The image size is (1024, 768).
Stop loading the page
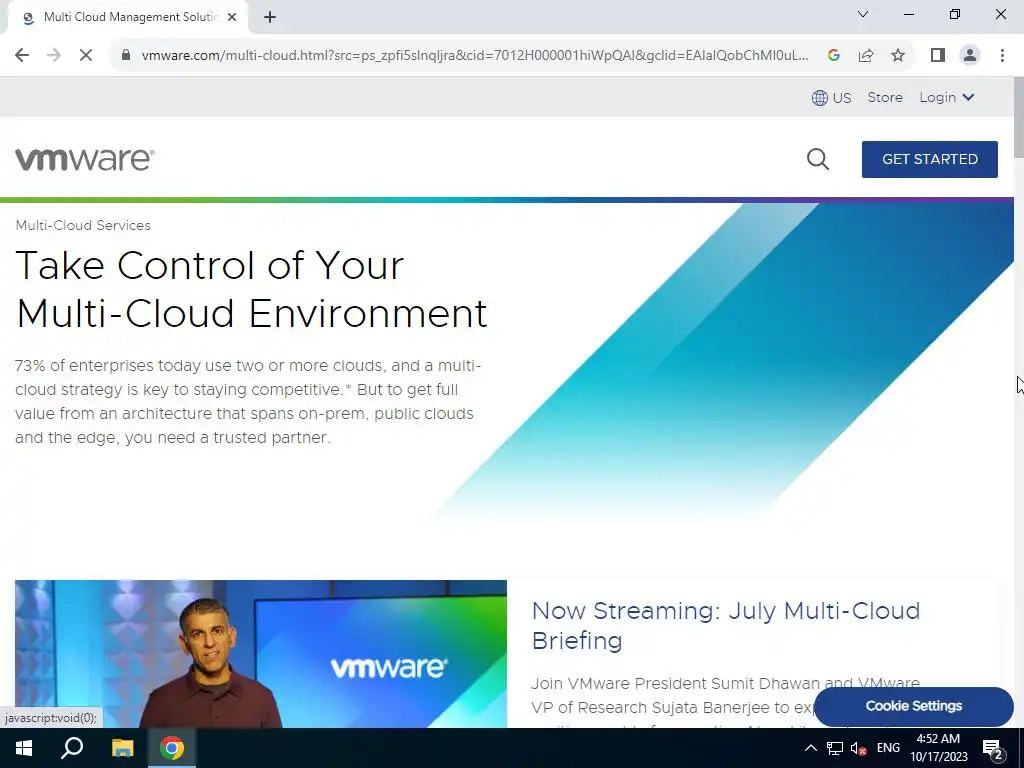(x=86, y=56)
